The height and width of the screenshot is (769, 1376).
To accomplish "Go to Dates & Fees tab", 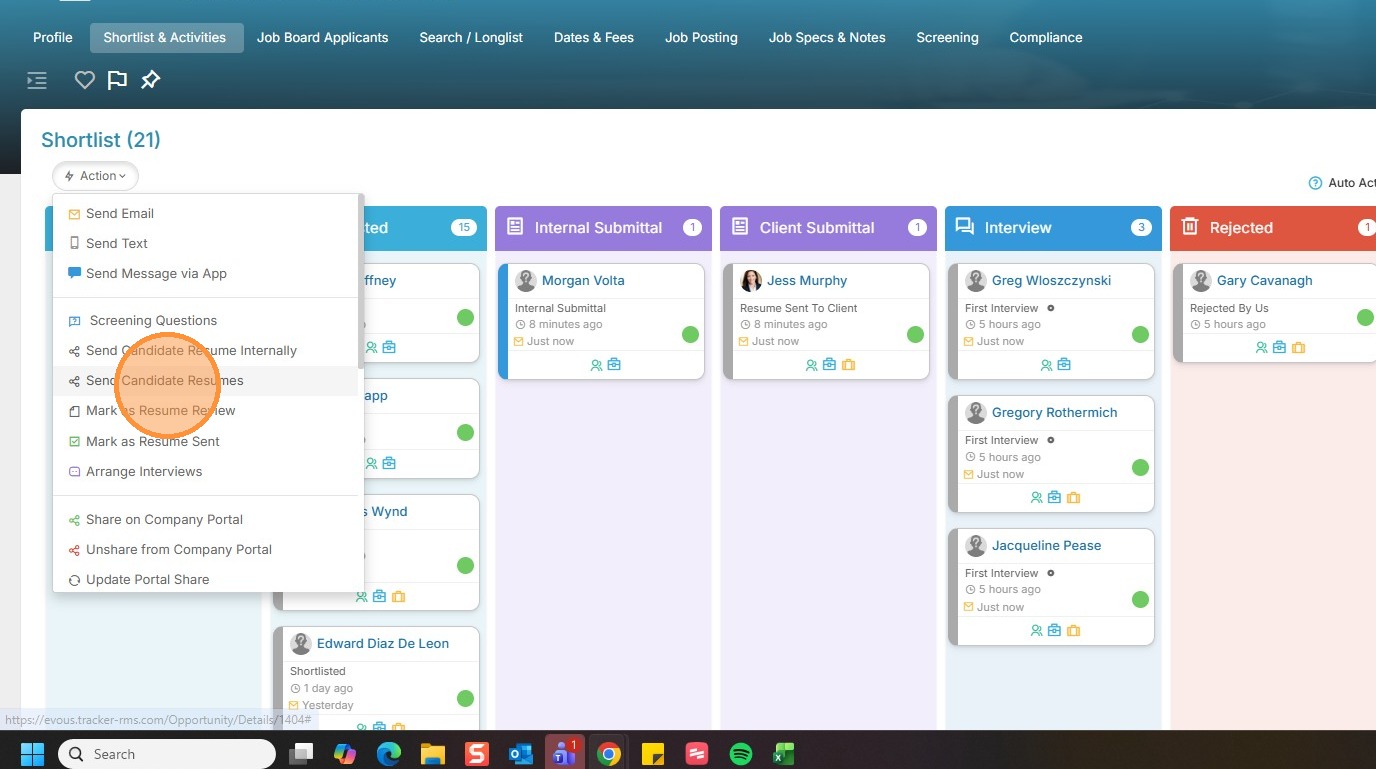I will coord(594,38).
